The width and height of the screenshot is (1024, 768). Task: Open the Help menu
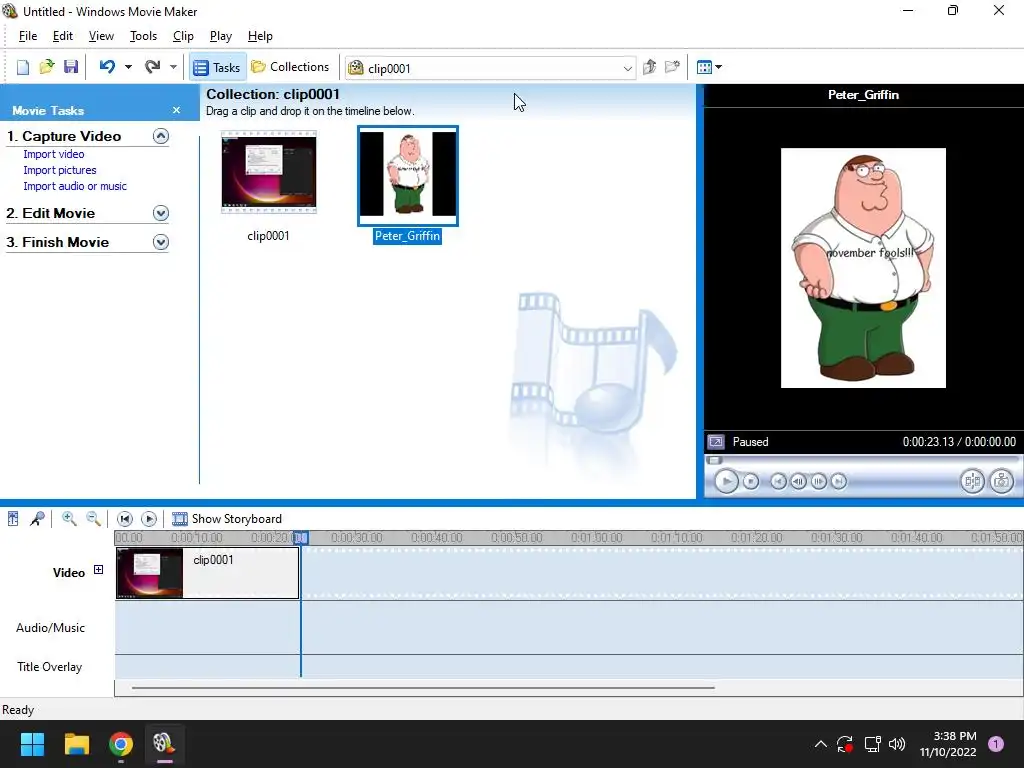pyautogui.click(x=260, y=36)
